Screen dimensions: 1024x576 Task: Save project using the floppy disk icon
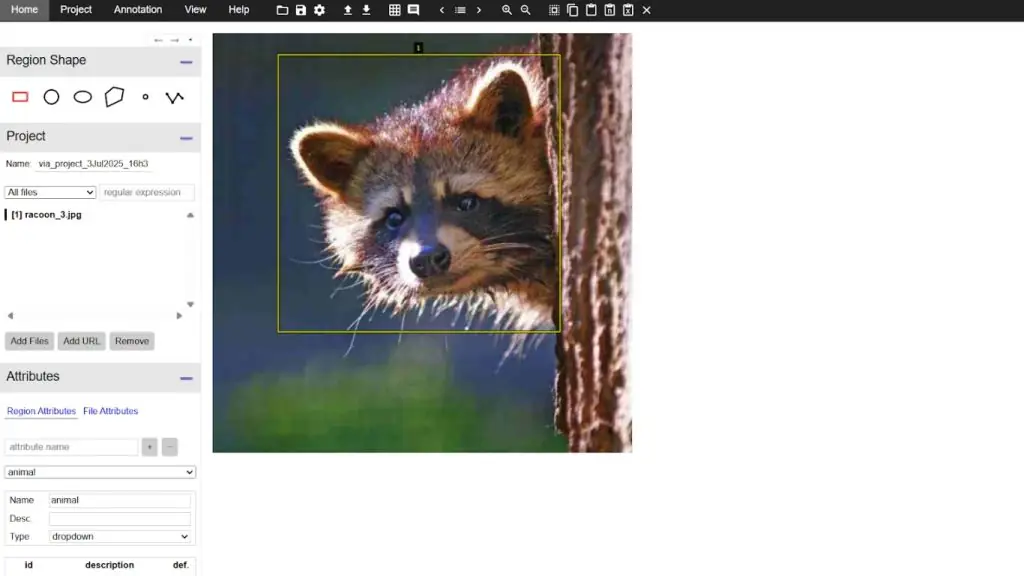pos(300,10)
